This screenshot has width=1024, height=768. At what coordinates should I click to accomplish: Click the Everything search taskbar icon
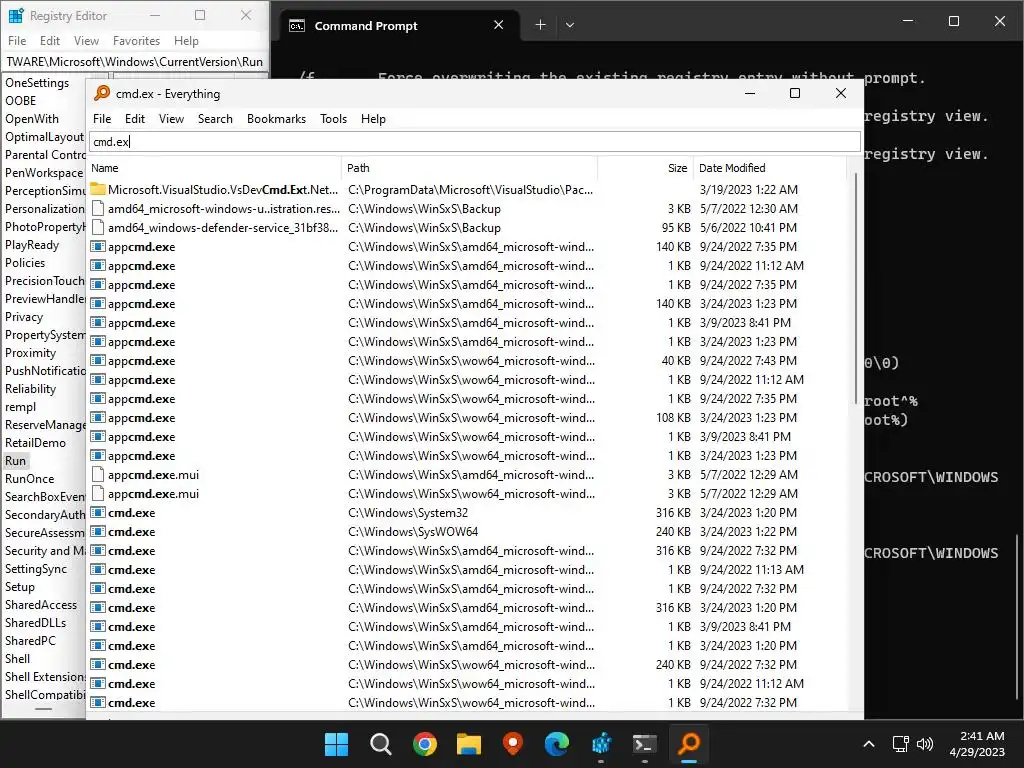(689, 743)
